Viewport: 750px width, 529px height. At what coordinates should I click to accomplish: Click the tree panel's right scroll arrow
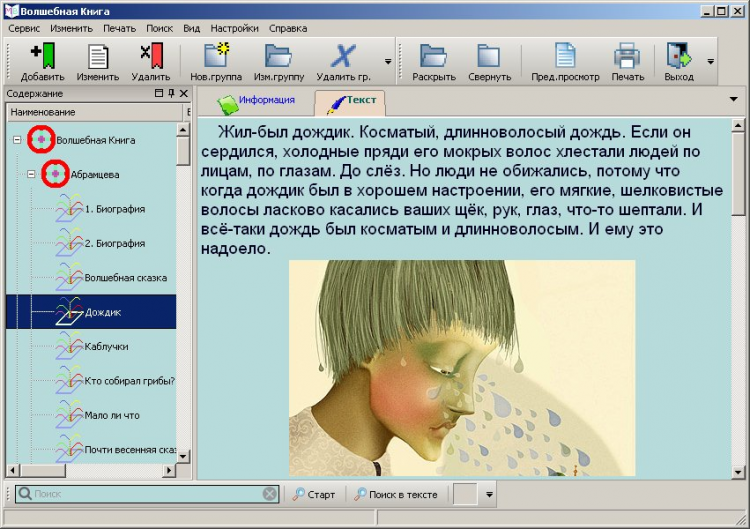click(168, 471)
